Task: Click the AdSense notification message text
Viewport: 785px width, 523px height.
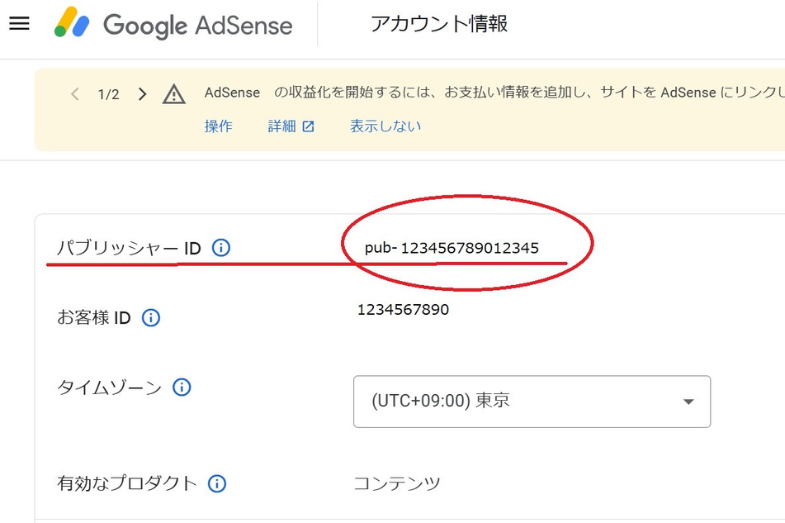Action: (495, 92)
